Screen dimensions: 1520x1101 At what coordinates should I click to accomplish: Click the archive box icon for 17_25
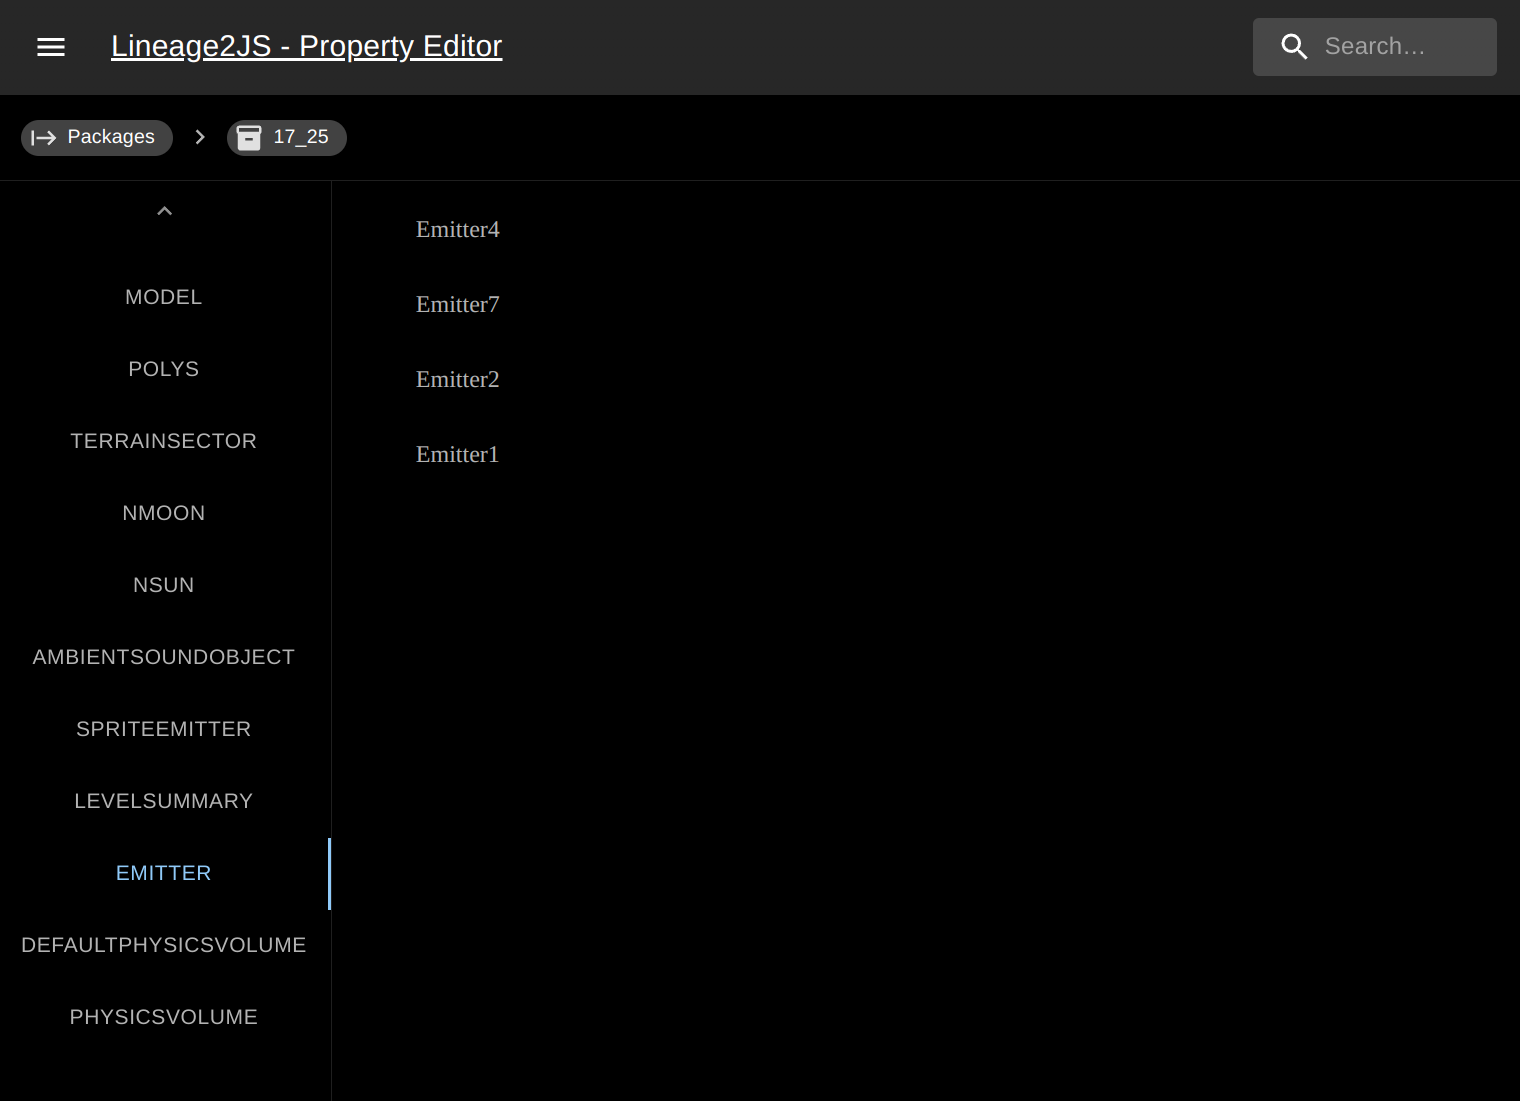pos(249,137)
